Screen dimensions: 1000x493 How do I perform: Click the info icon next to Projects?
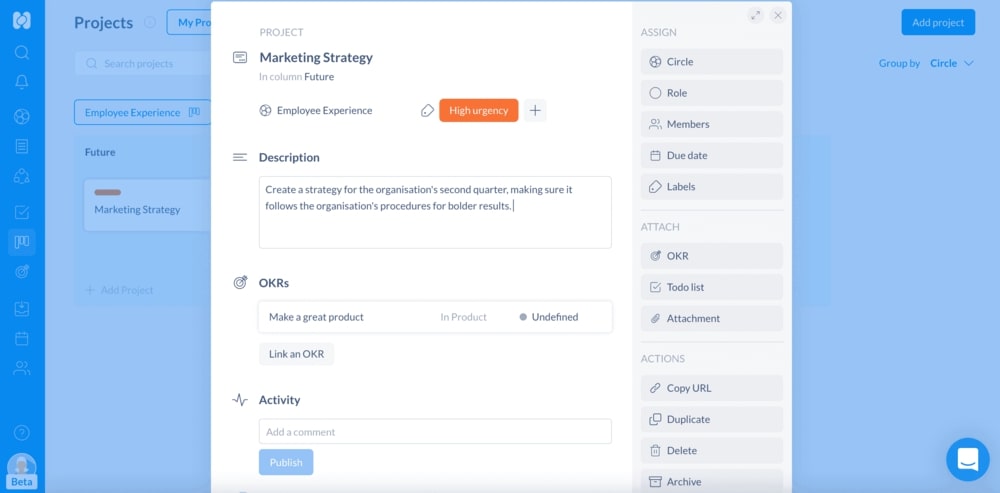(150, 22)
